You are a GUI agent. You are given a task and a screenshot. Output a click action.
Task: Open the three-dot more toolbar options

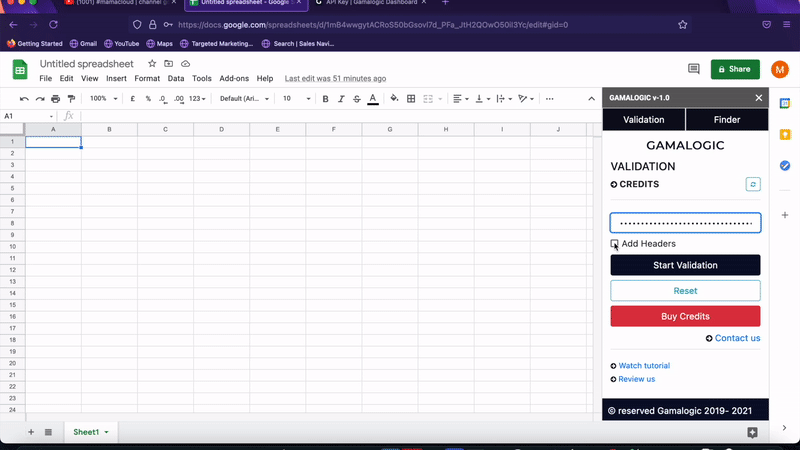click(x=549, y=99)
